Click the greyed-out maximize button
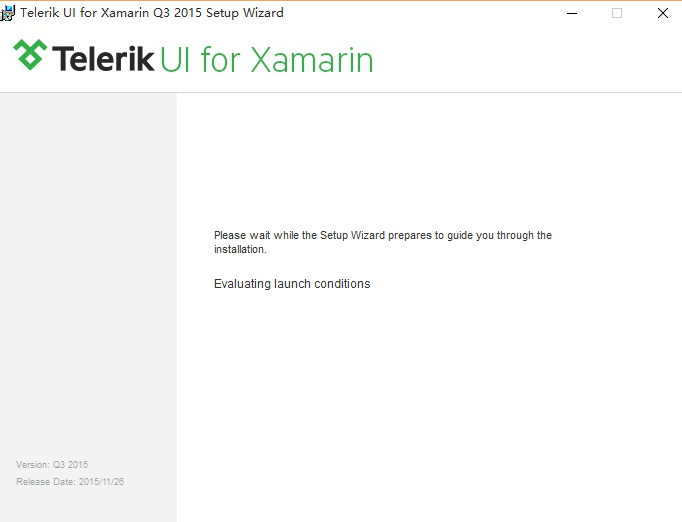The image size is (682, 522). (617, 13)
